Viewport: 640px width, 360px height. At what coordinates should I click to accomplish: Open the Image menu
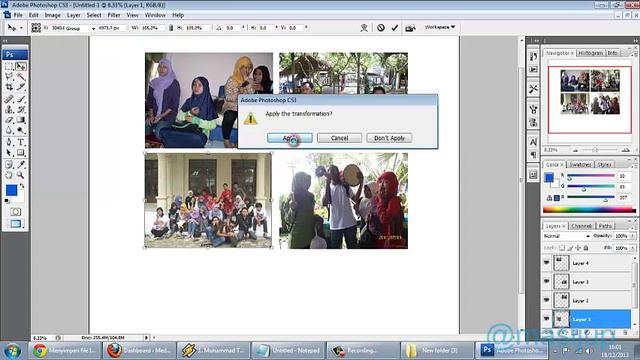52,15
